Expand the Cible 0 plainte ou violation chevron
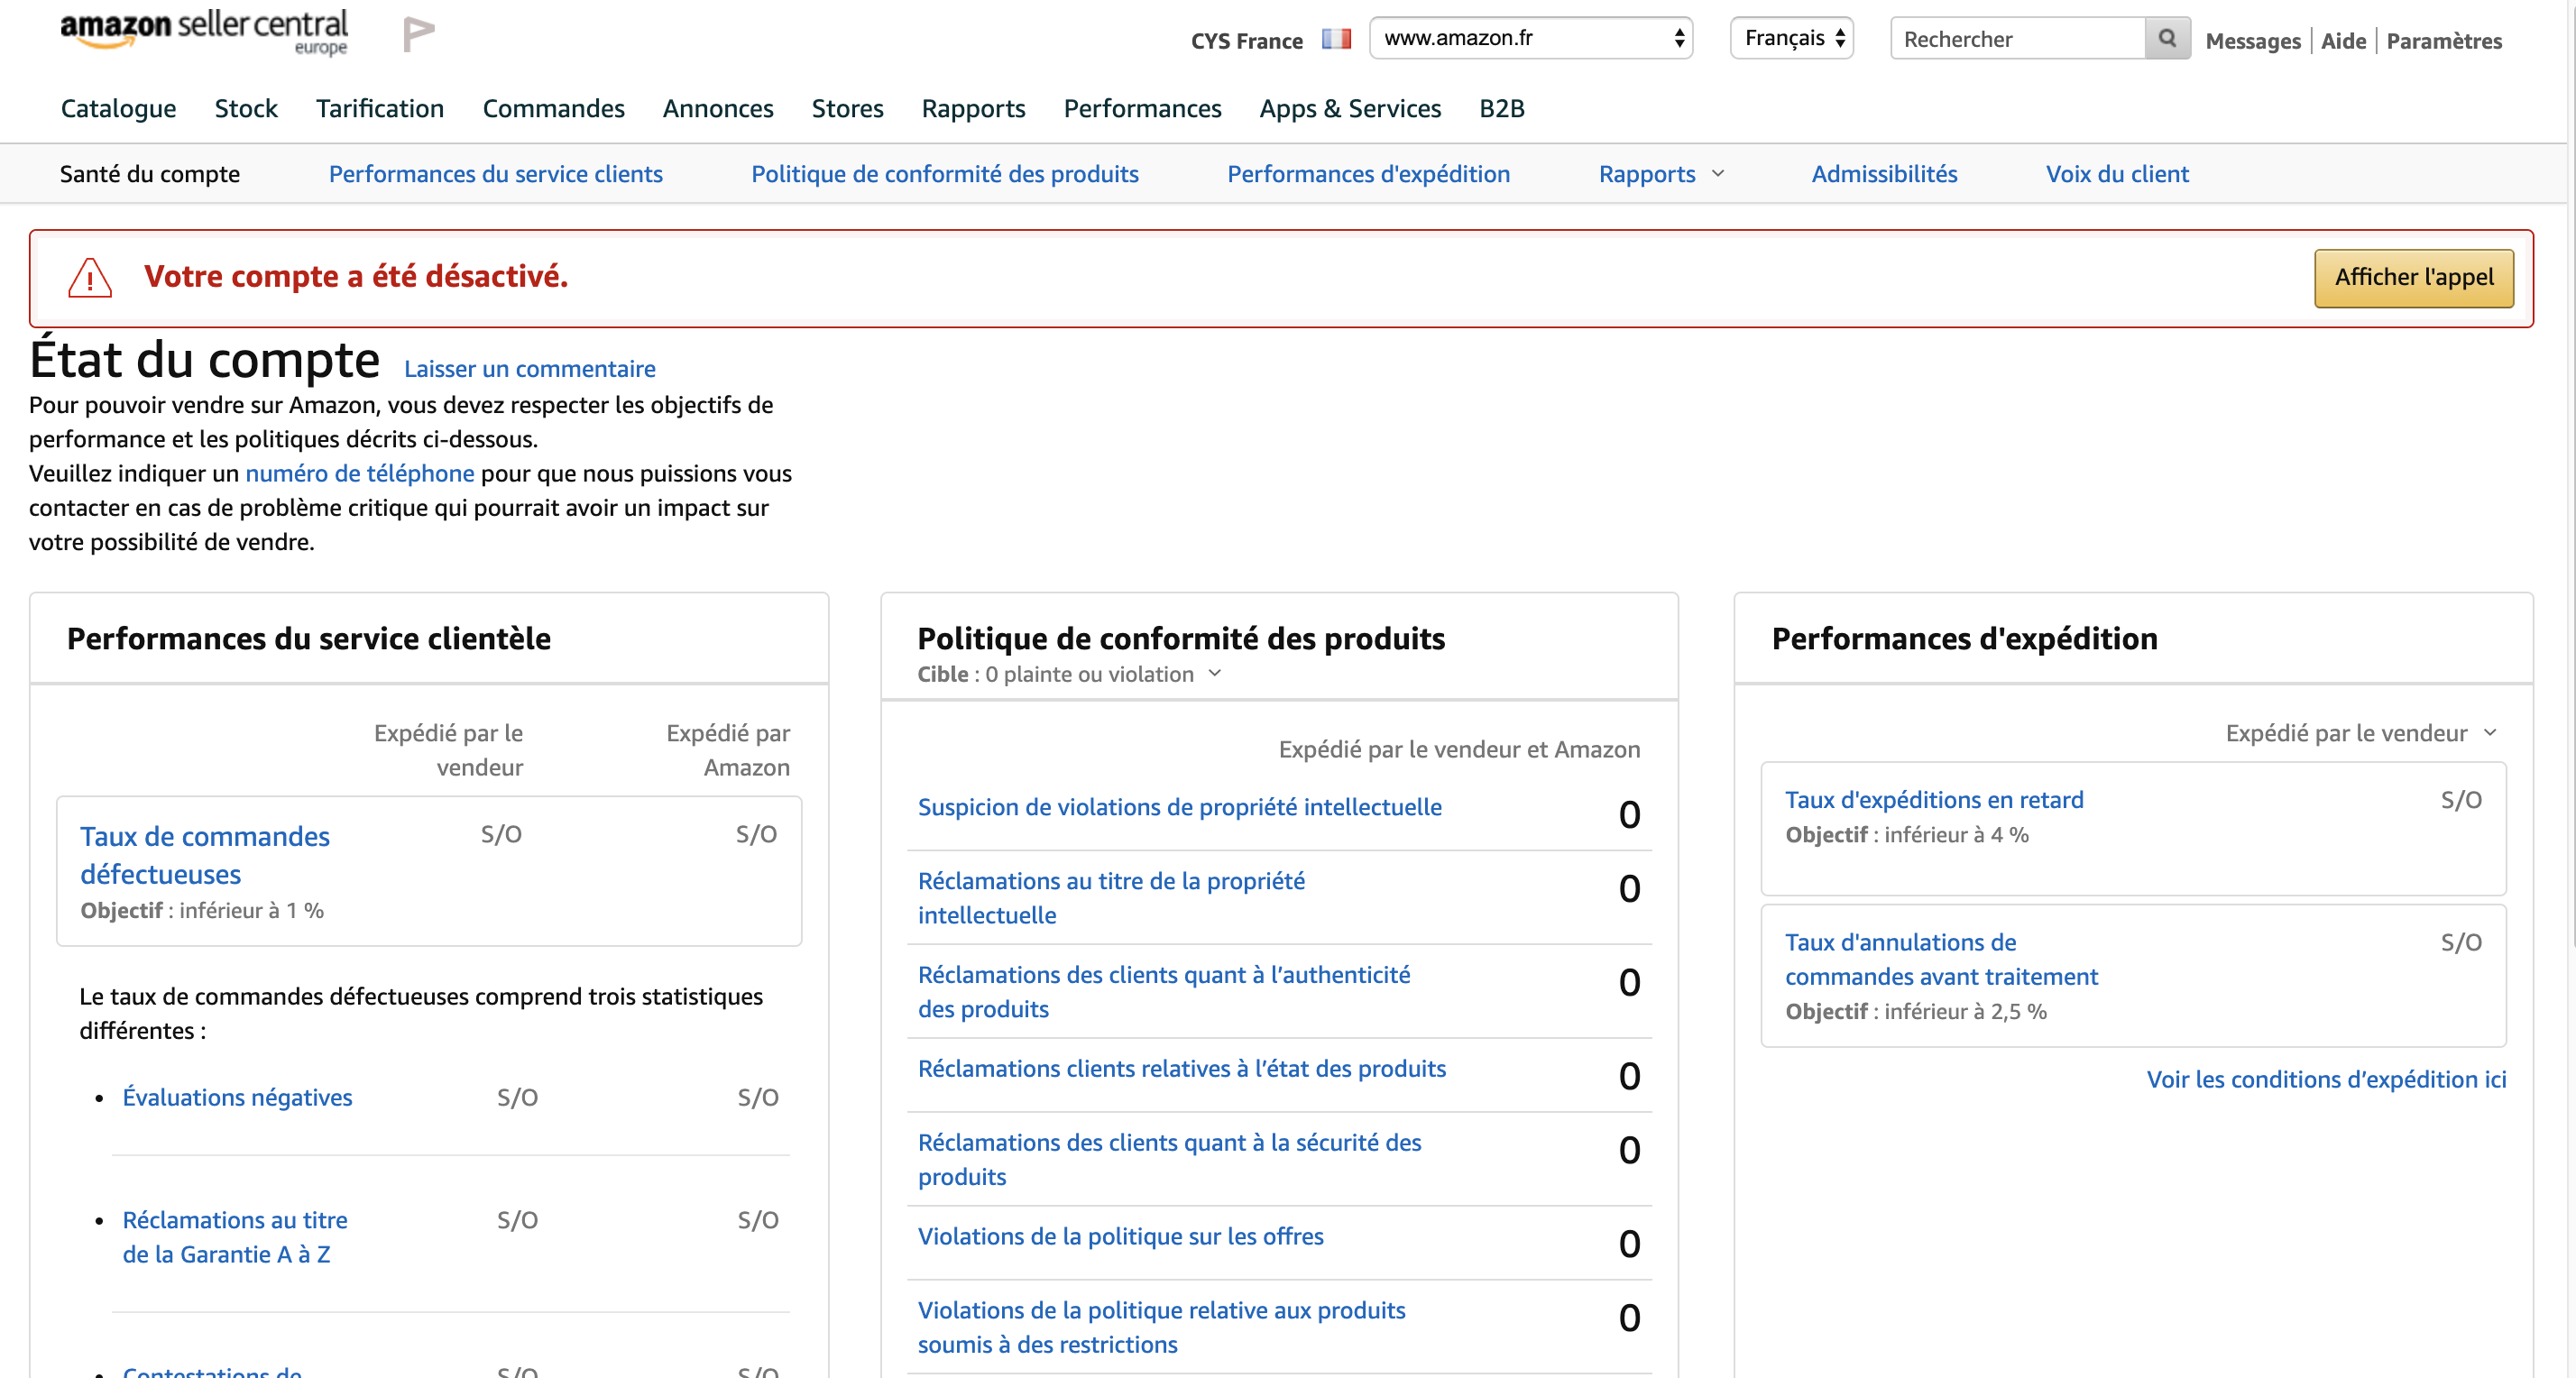The width and height of the screenshot is (2576, 1378). pyautogui.click(x=1215, y=674)
